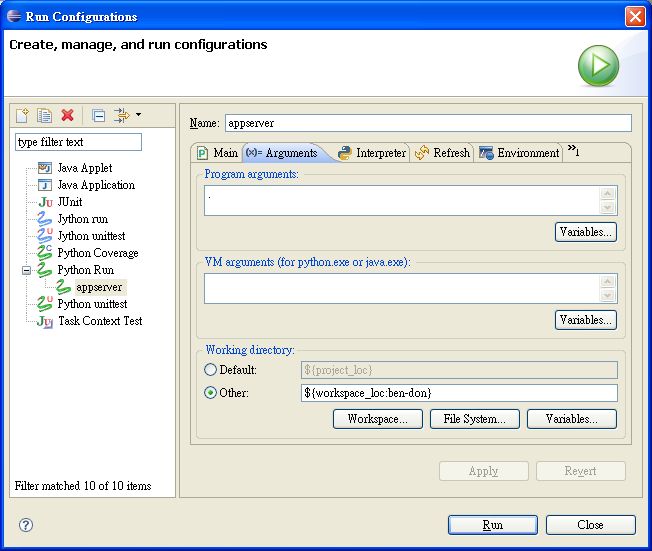Click the VM arguments text area
Image resolution: width=652 pixels, height=551 pixels.
[402, 289]
